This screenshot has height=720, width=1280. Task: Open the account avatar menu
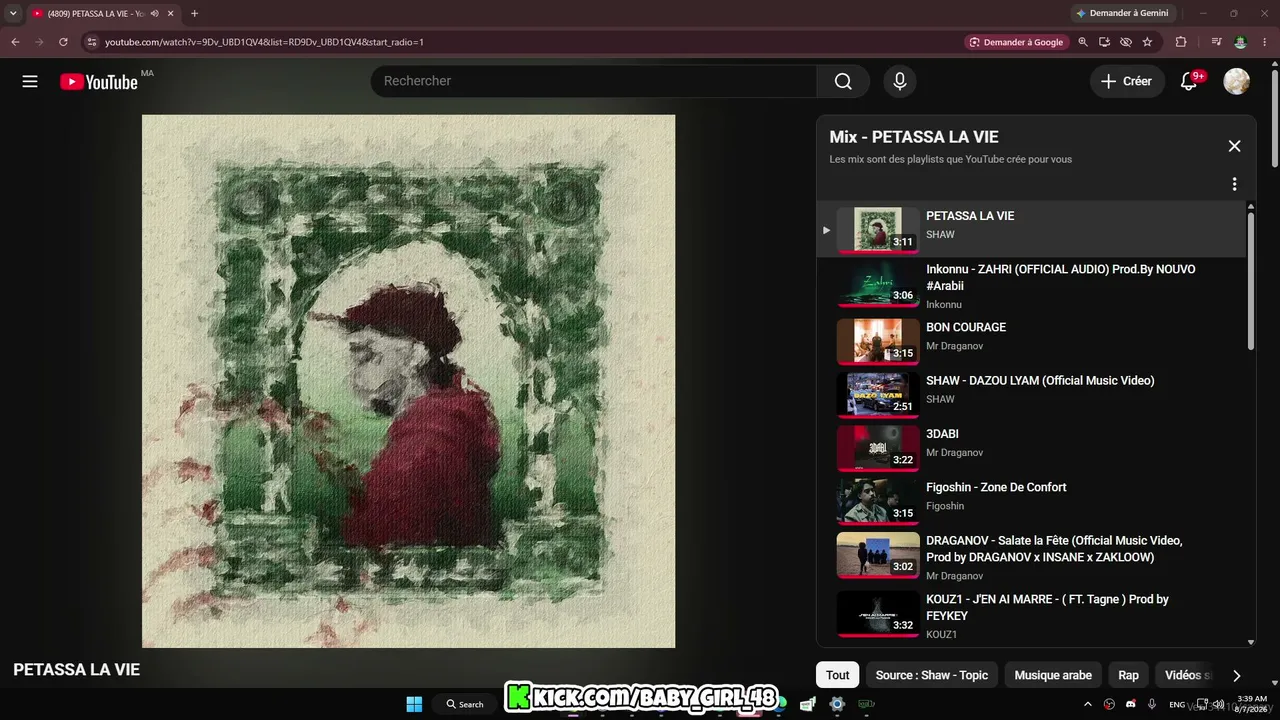[x=1237, y=81]
